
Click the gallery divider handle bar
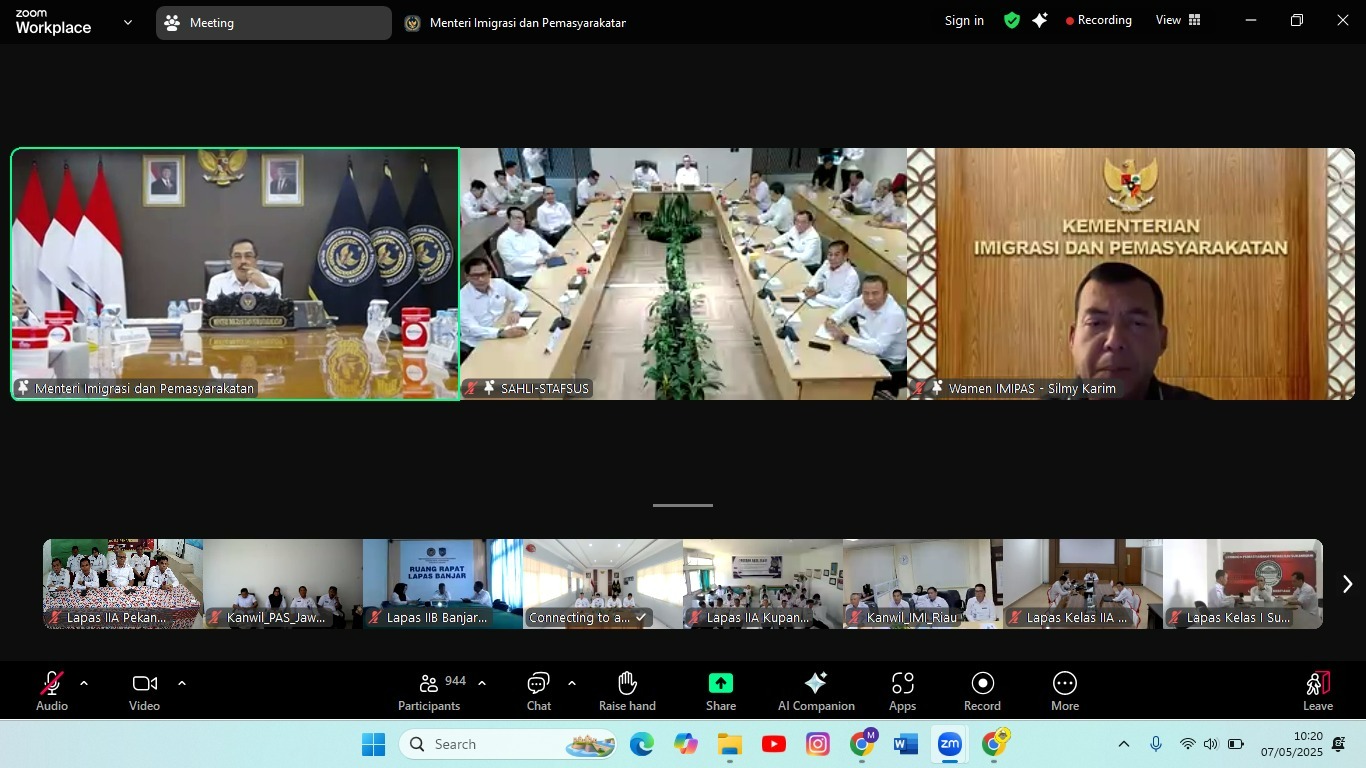point(683,505)
